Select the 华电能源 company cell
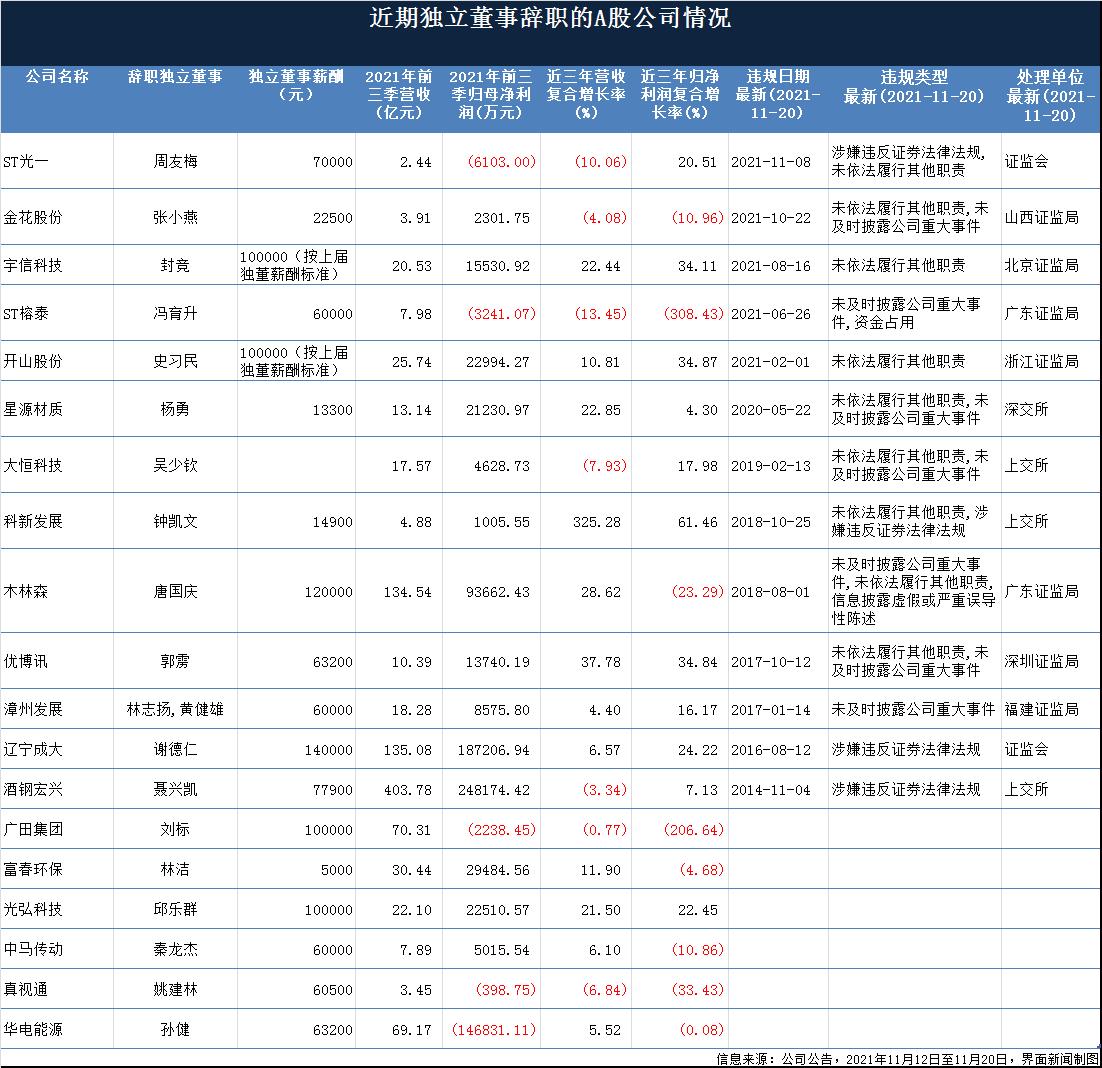The width and height of the screenshot is (1102, 1068). pyautogui.click(x=33, y=1029)
